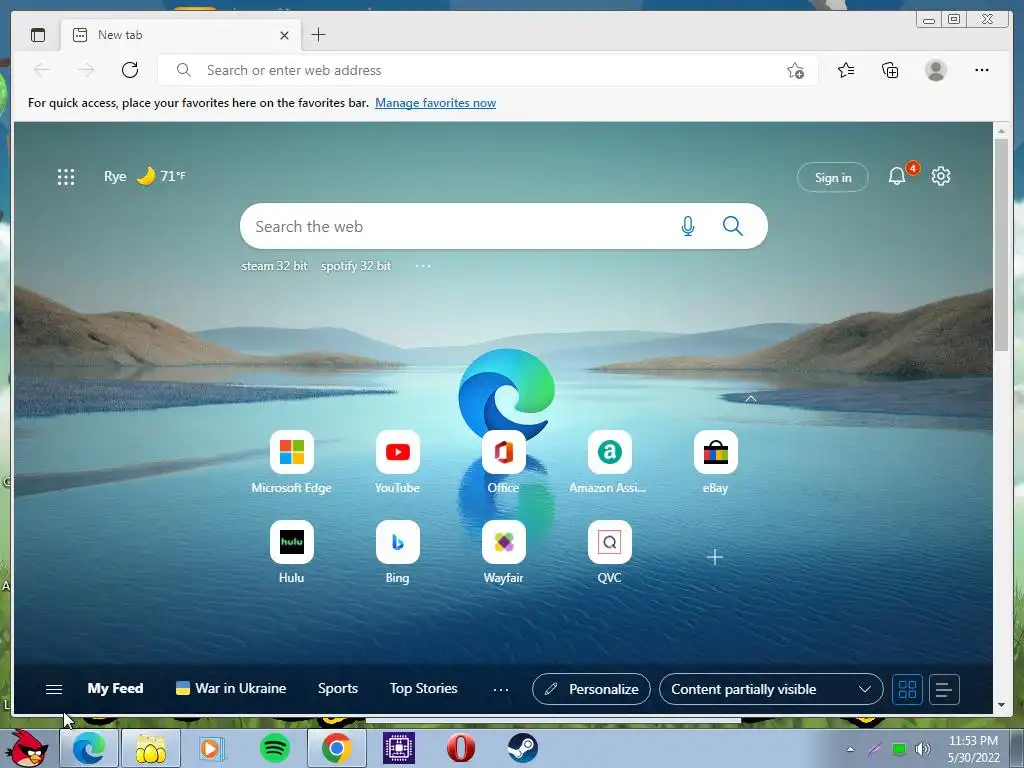Select the My Feed tab
Screen dimensions: 1024x768
(116, 688)
